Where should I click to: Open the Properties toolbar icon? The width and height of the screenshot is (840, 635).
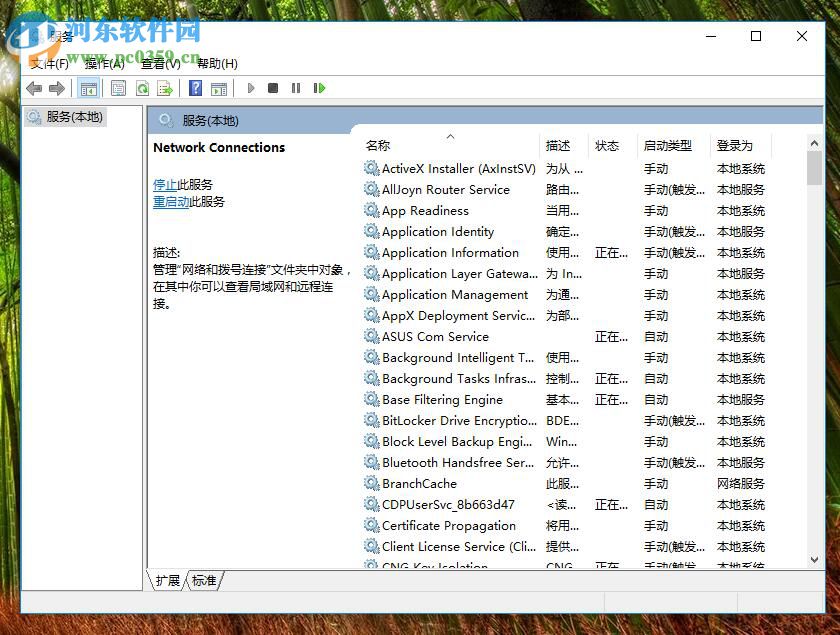coord(119,88)
